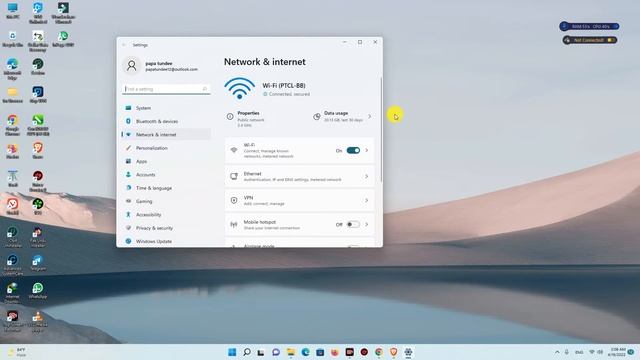Open Bluetooth & devices settings
This screenshot has width=640, height=360.
[x=166, y=121]
